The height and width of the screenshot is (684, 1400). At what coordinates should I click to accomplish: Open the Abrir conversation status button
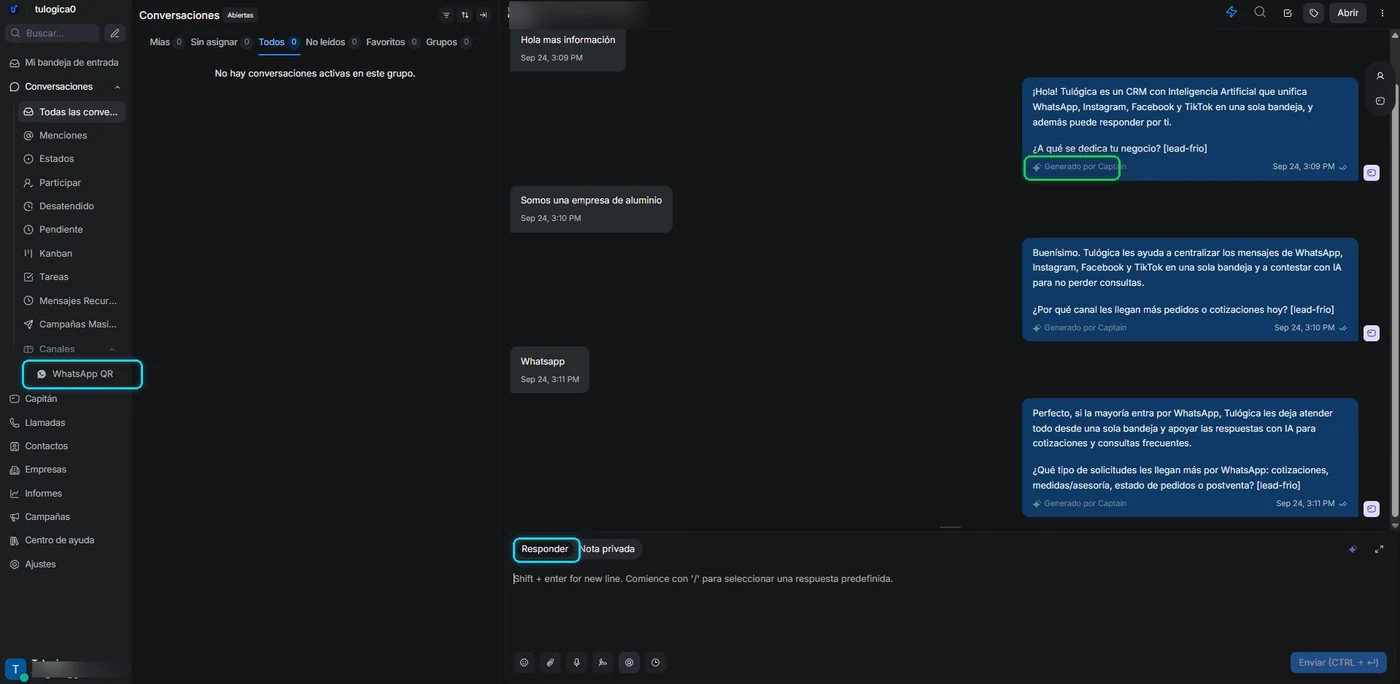click(x=1348, y=13)
